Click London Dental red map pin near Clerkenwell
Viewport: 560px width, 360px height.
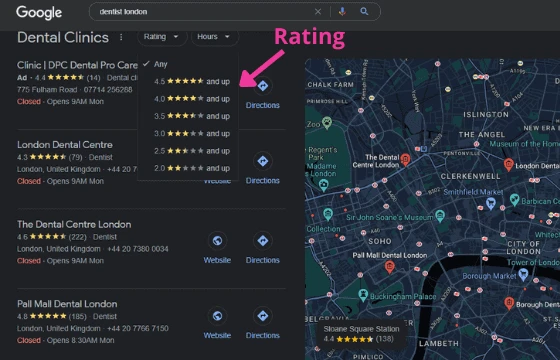(509, 164)
